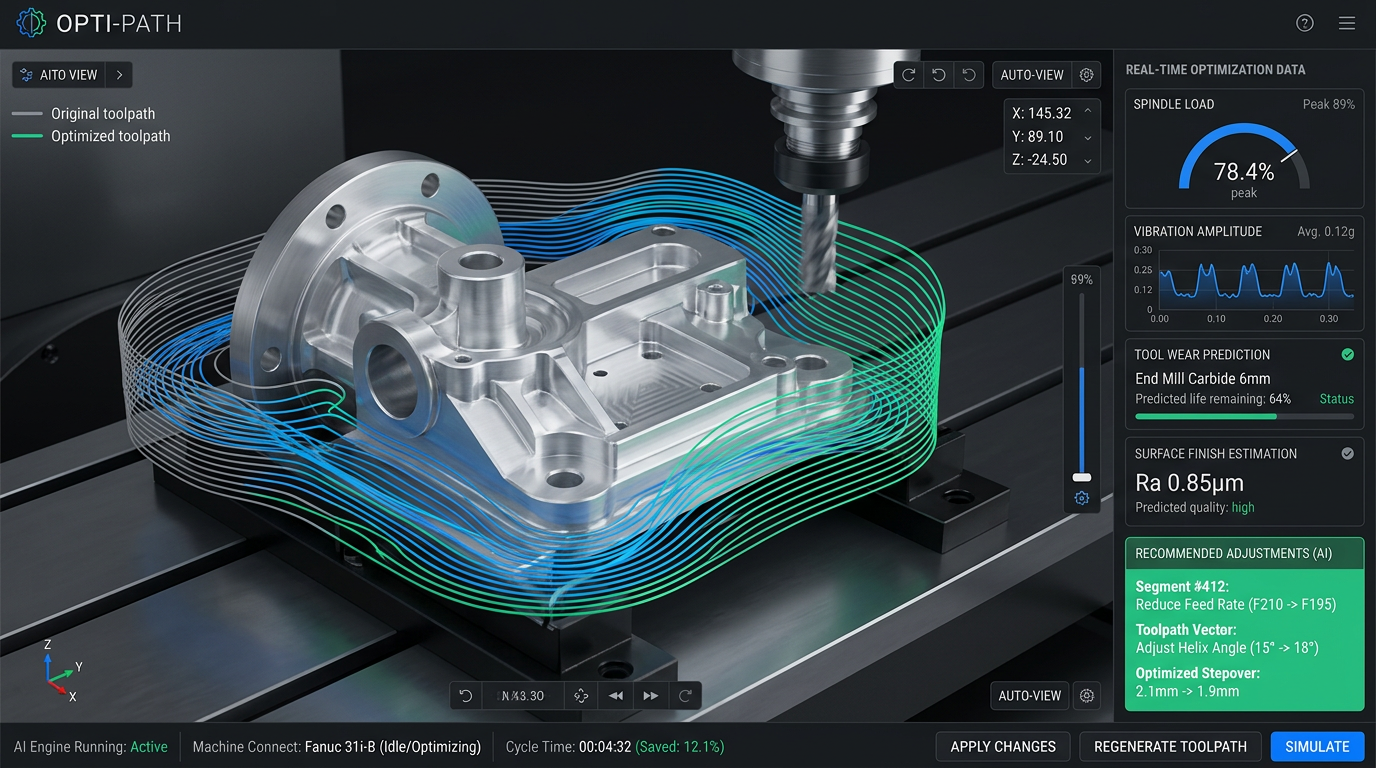Image resolution: width=1376 pixels, height=768 pixels.
Task: Click AUTO-VIEW button above the XYZ coordinates
Action: pos(1032,75)
